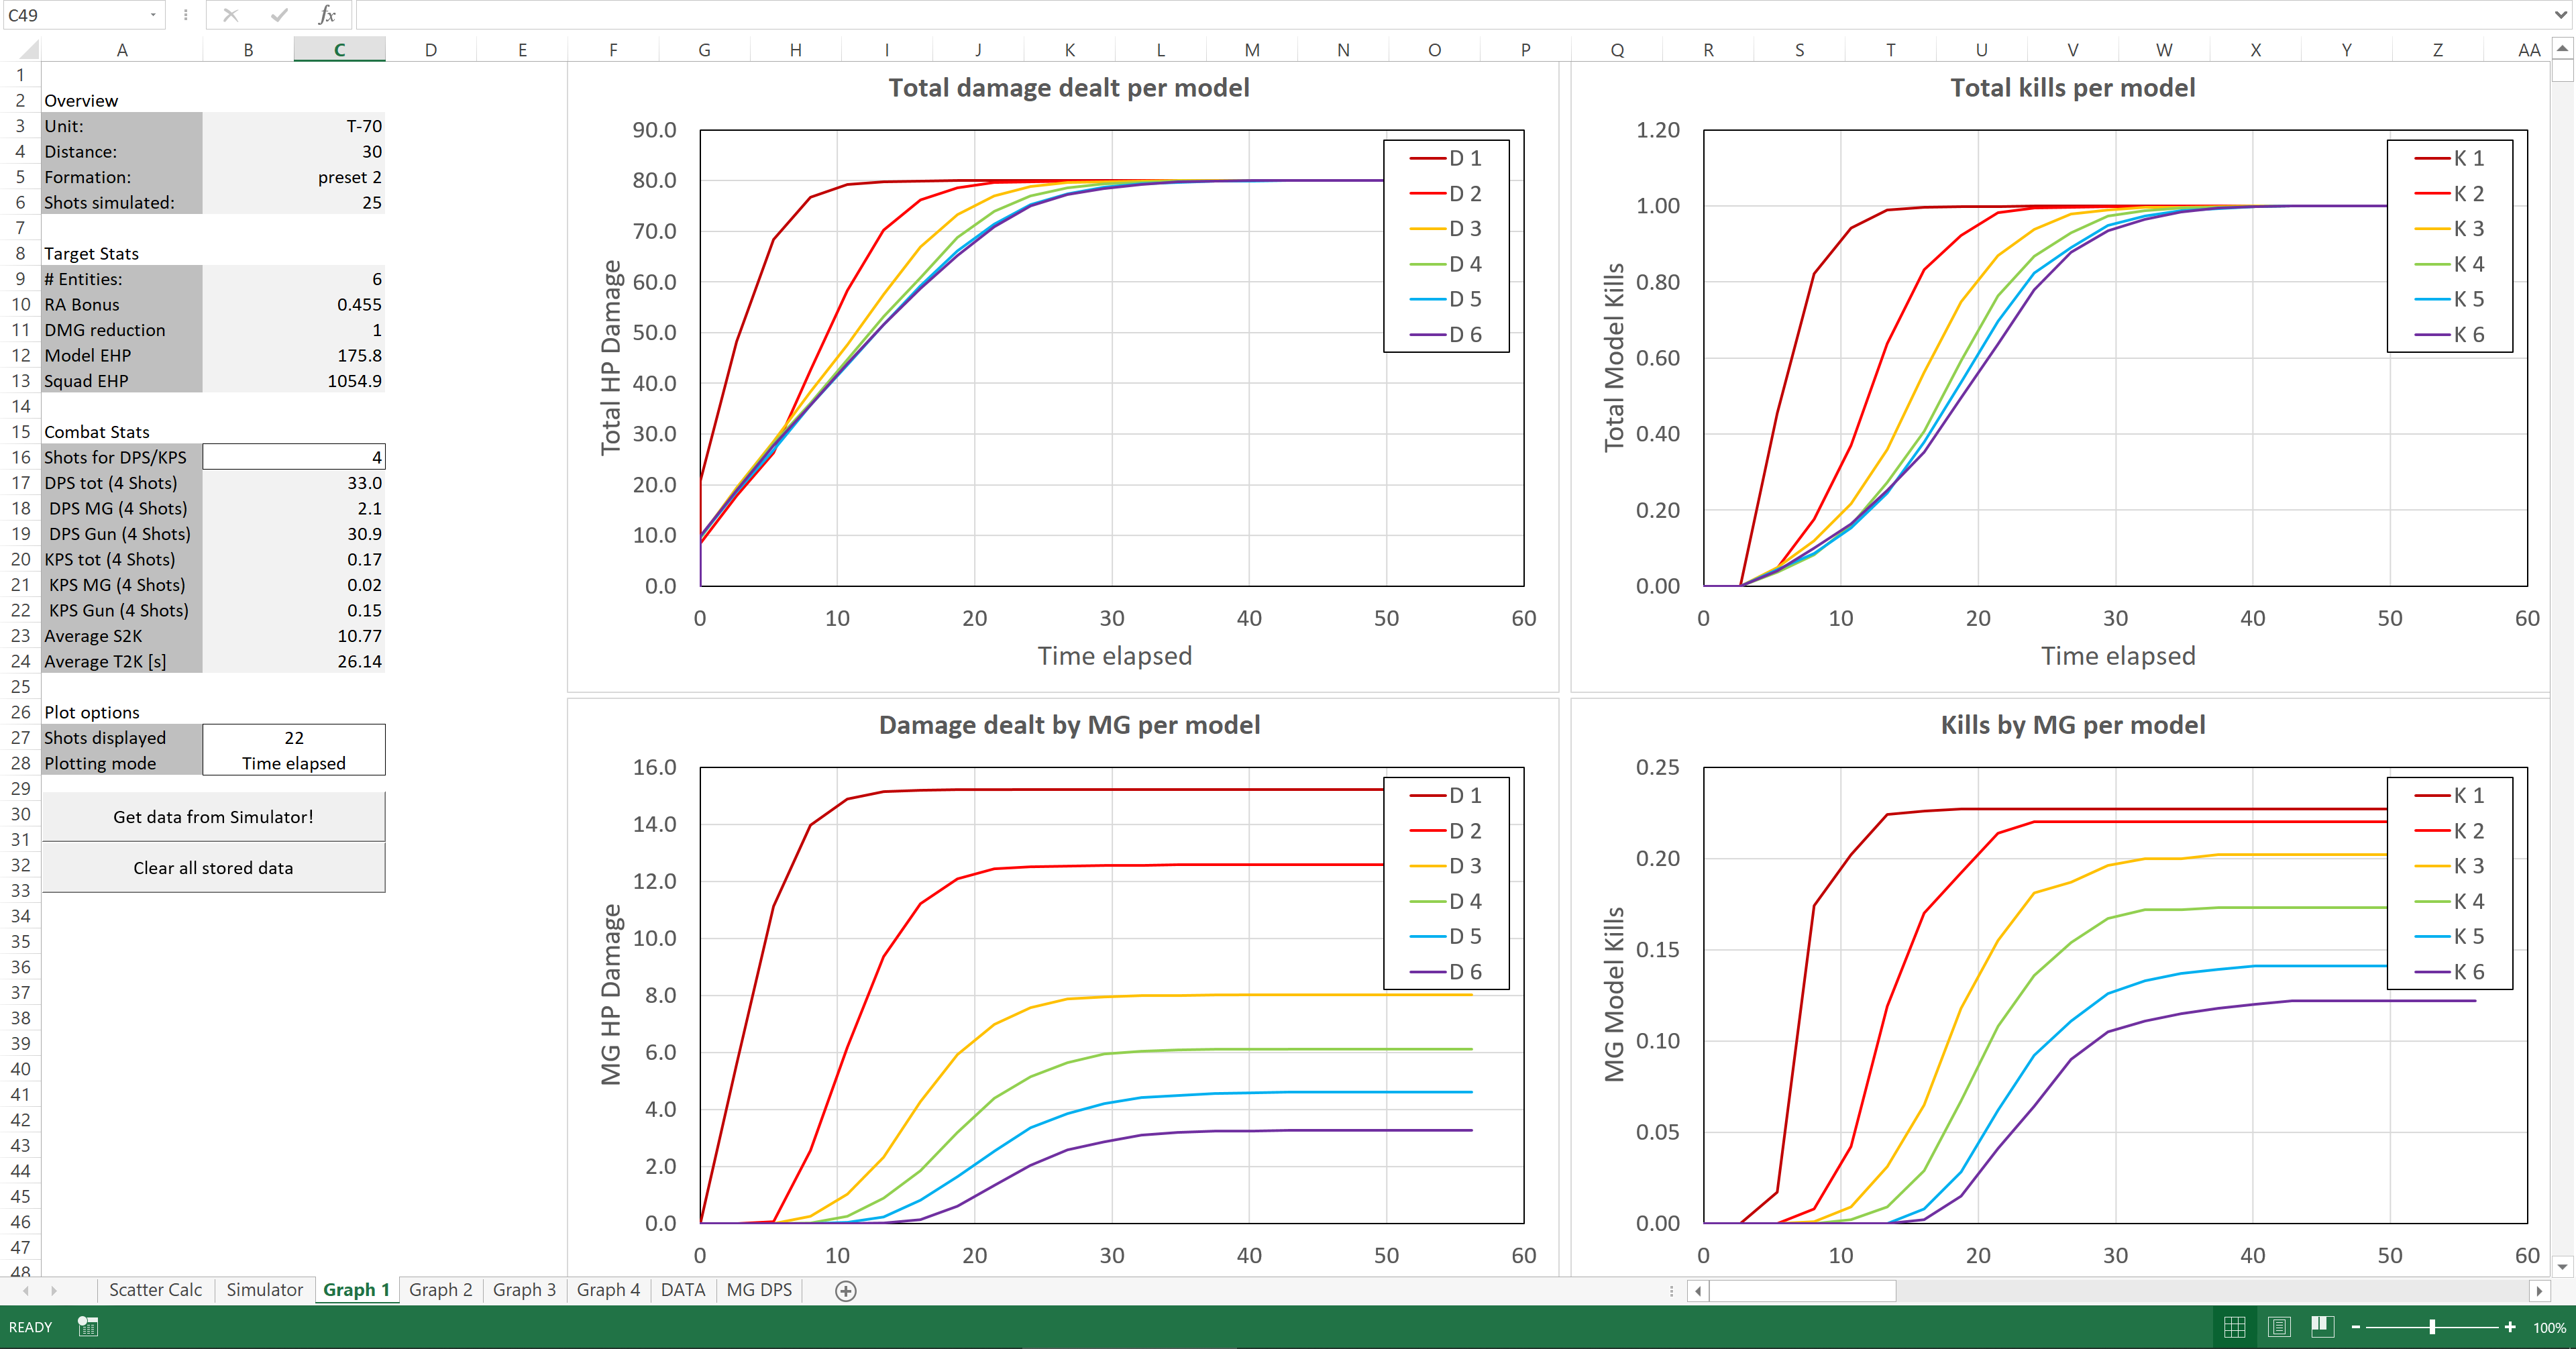Switch to the MG DPS sheet tab
The width and height of the screenshot is (2576, 1349).
[759, 1290]
